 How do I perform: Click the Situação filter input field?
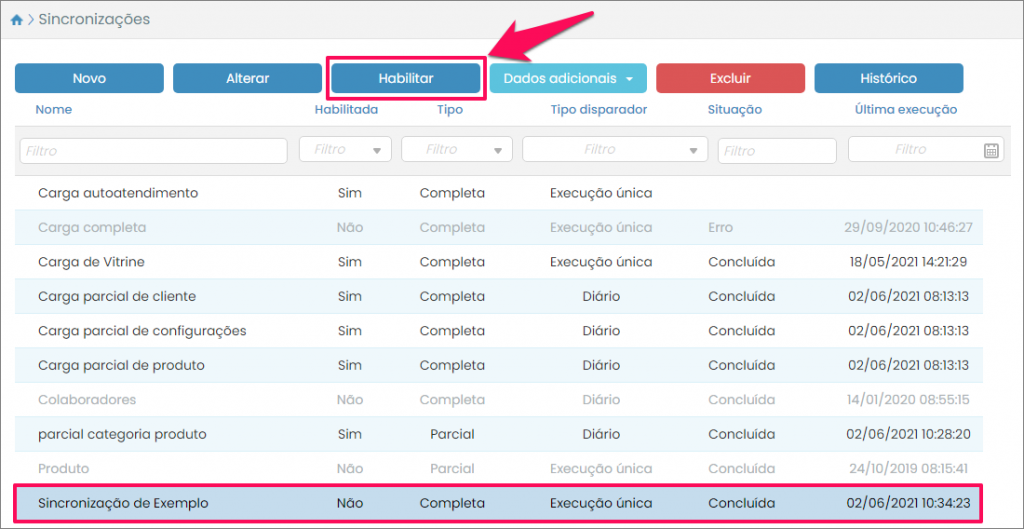tap(777, 151)
